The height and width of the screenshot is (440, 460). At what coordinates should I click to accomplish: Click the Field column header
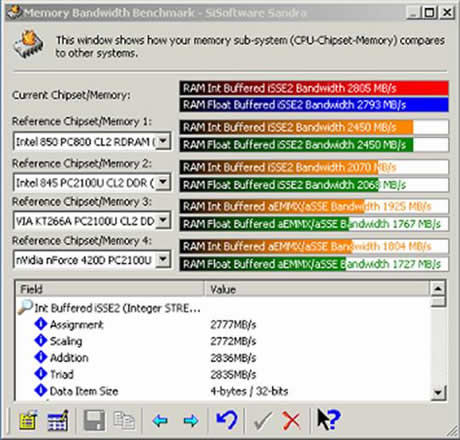point(110,289)
